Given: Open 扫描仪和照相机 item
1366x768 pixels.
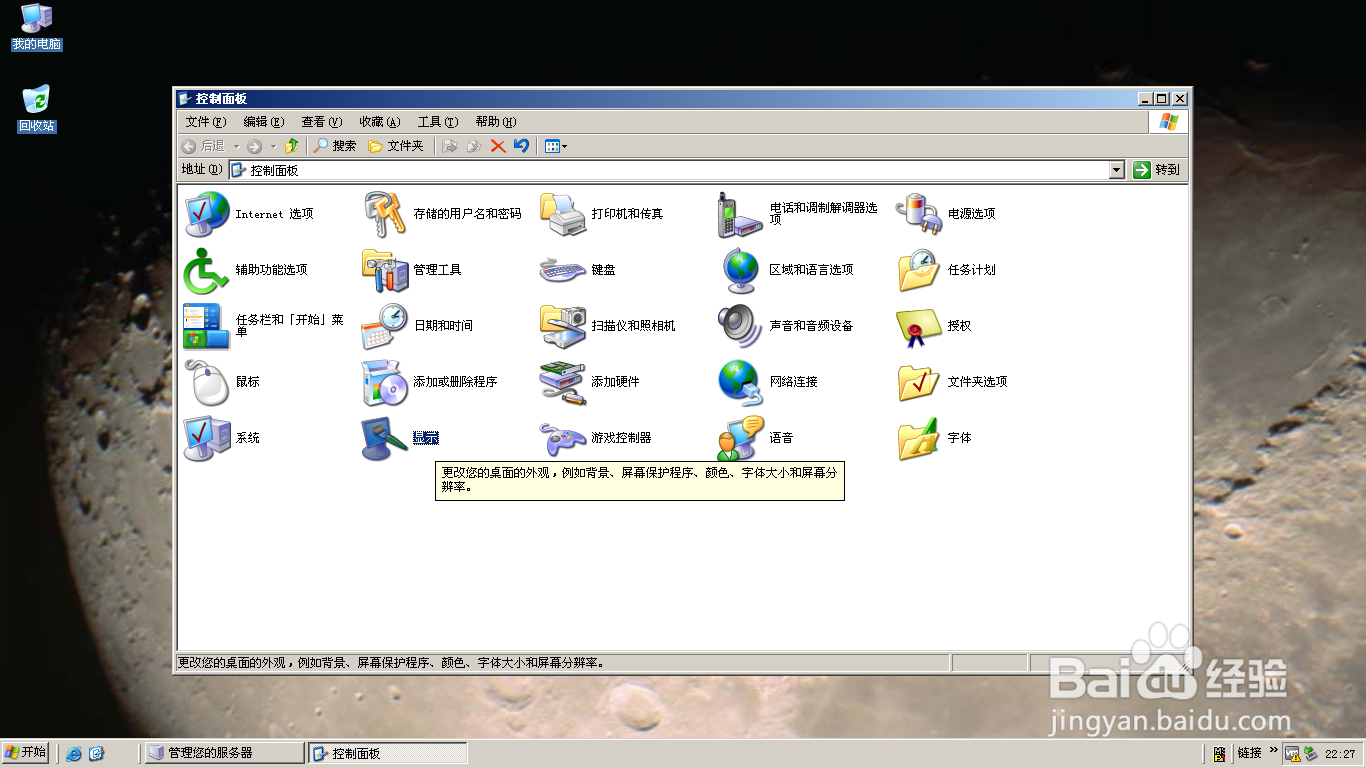Looking at the screenshot, I should [607, 326].
